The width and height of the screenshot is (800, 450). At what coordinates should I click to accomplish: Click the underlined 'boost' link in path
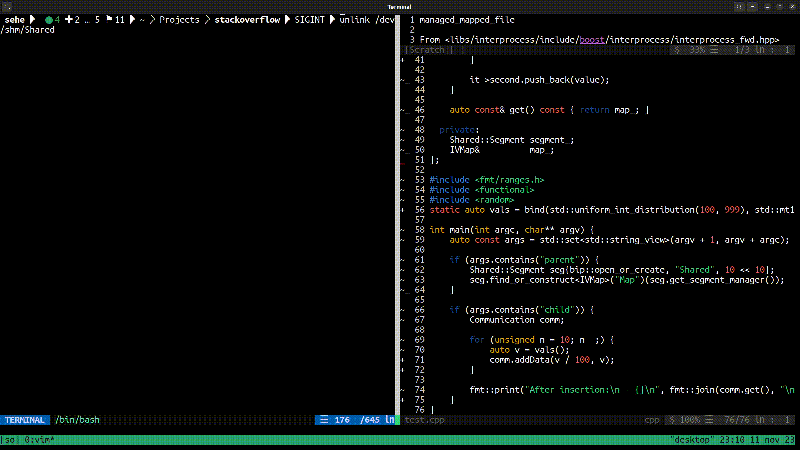coord(592,40)
